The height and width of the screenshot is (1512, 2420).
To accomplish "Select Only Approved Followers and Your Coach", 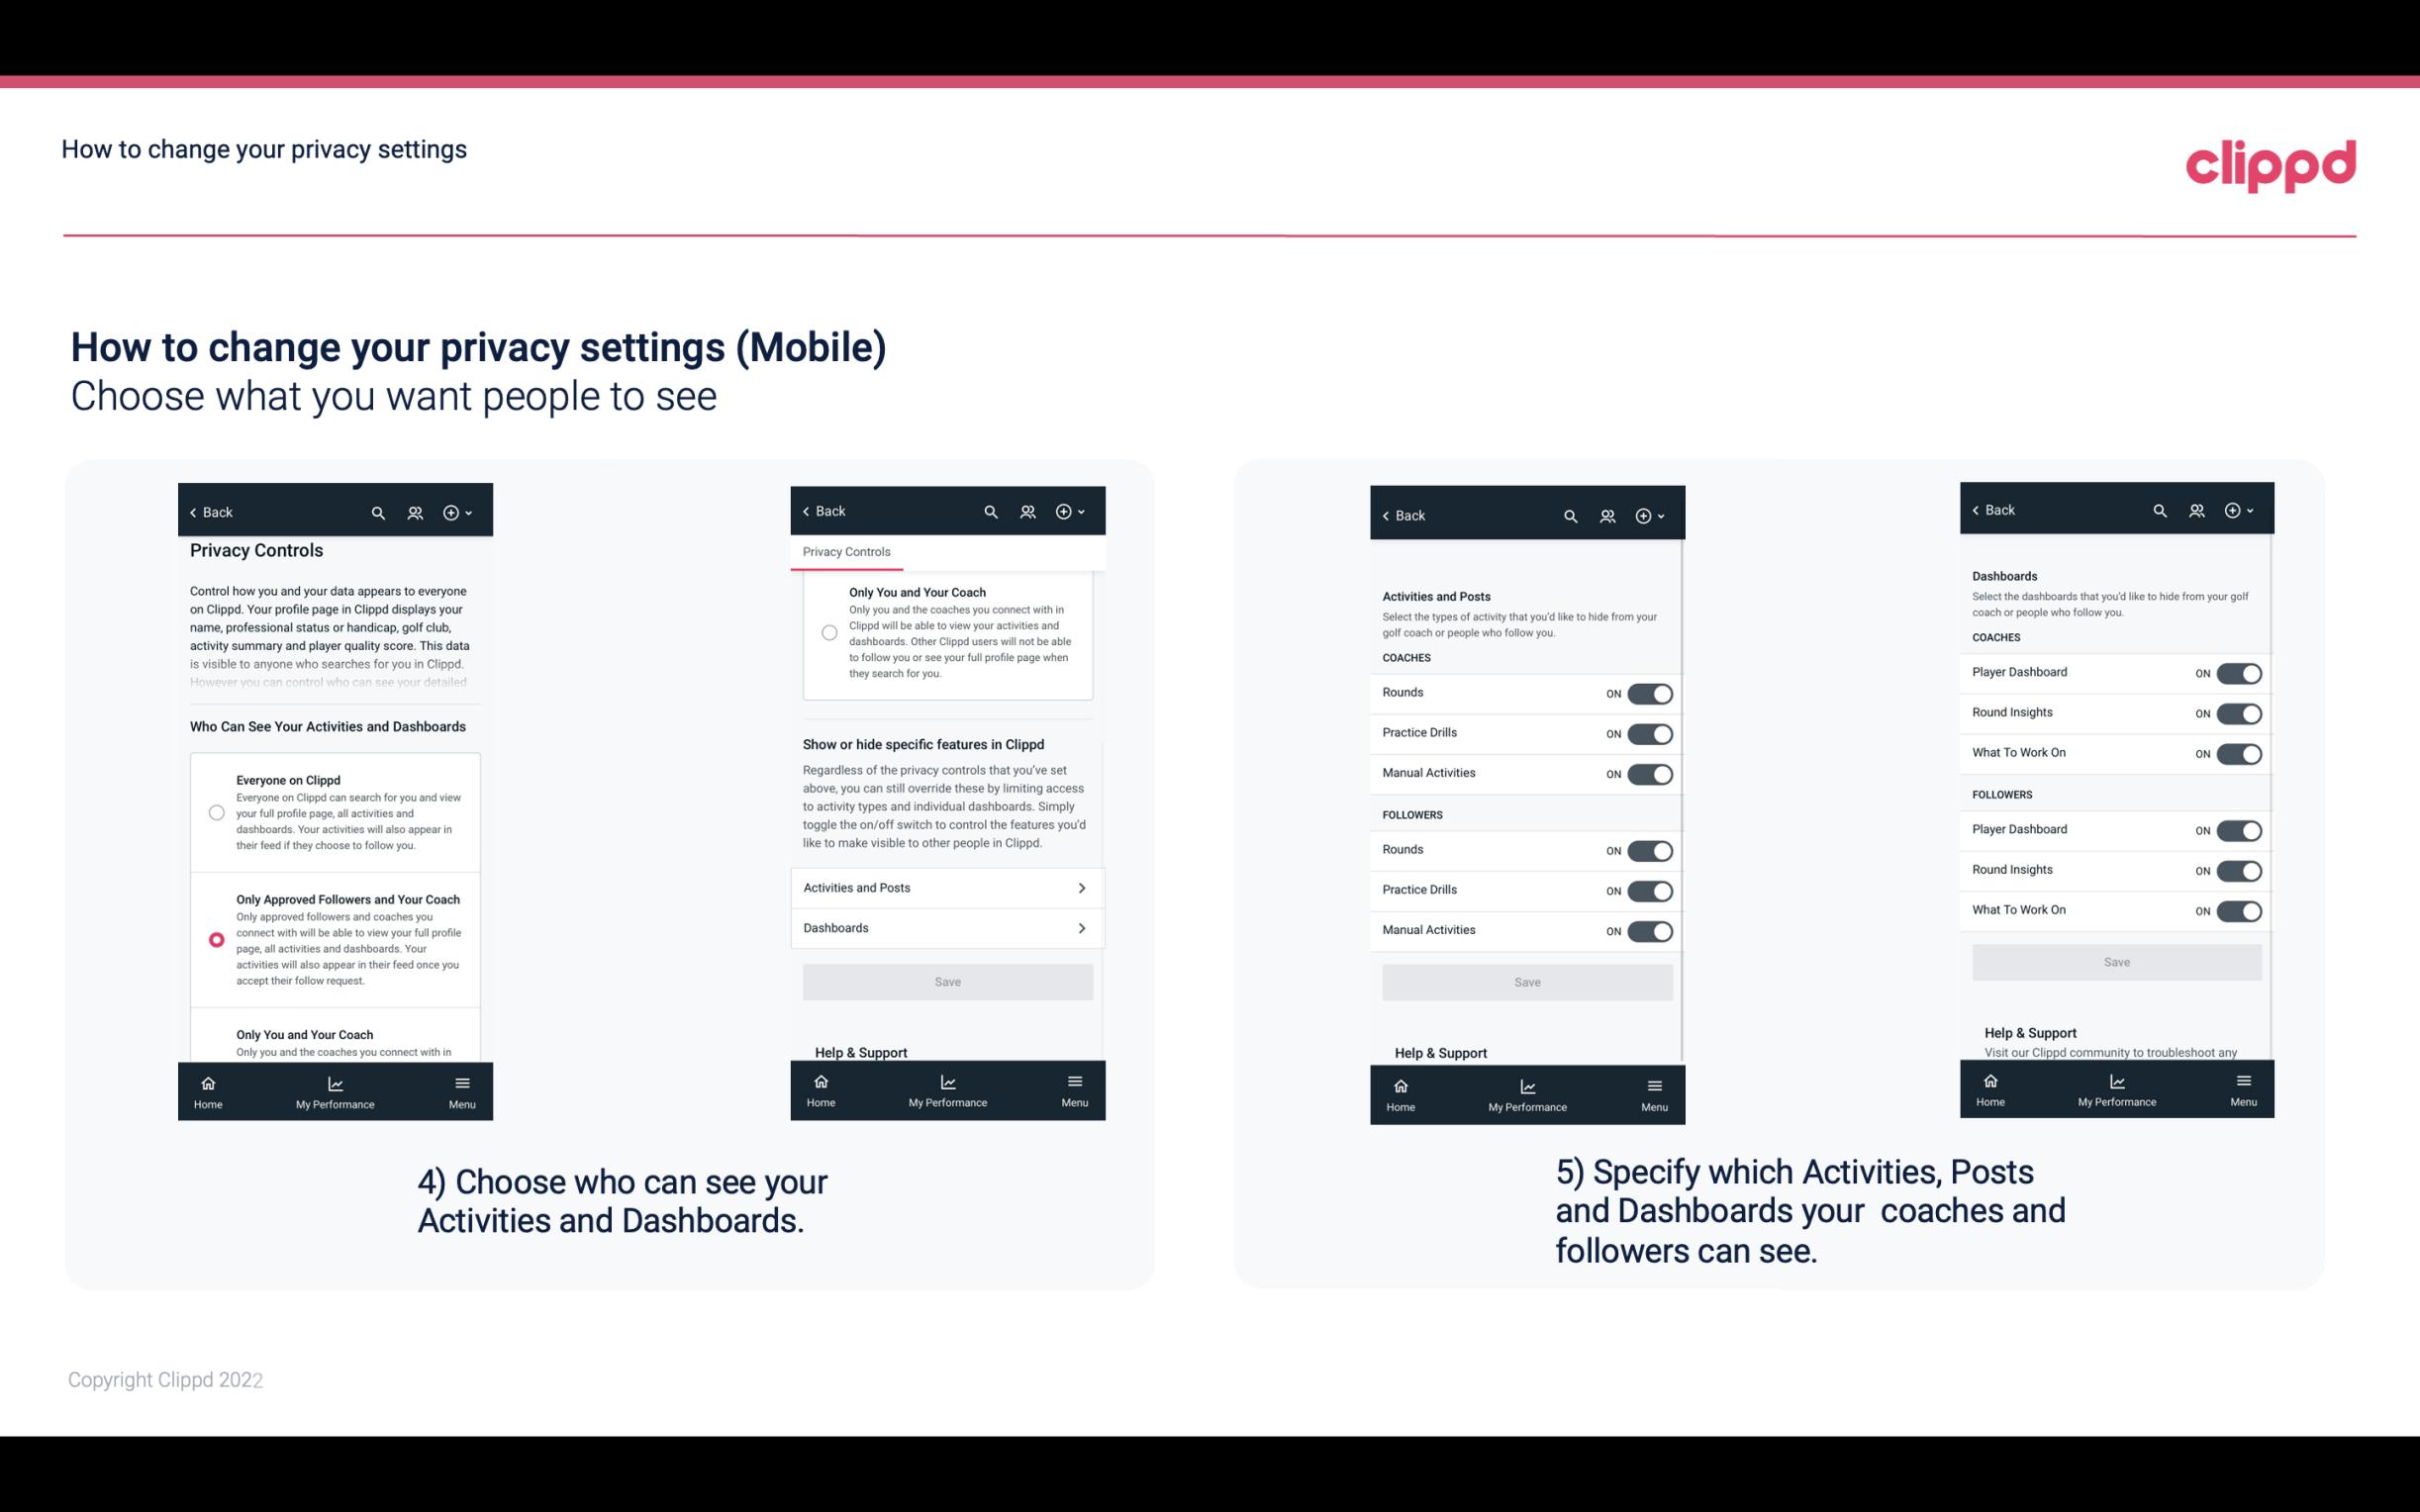I will pos(215,939).
